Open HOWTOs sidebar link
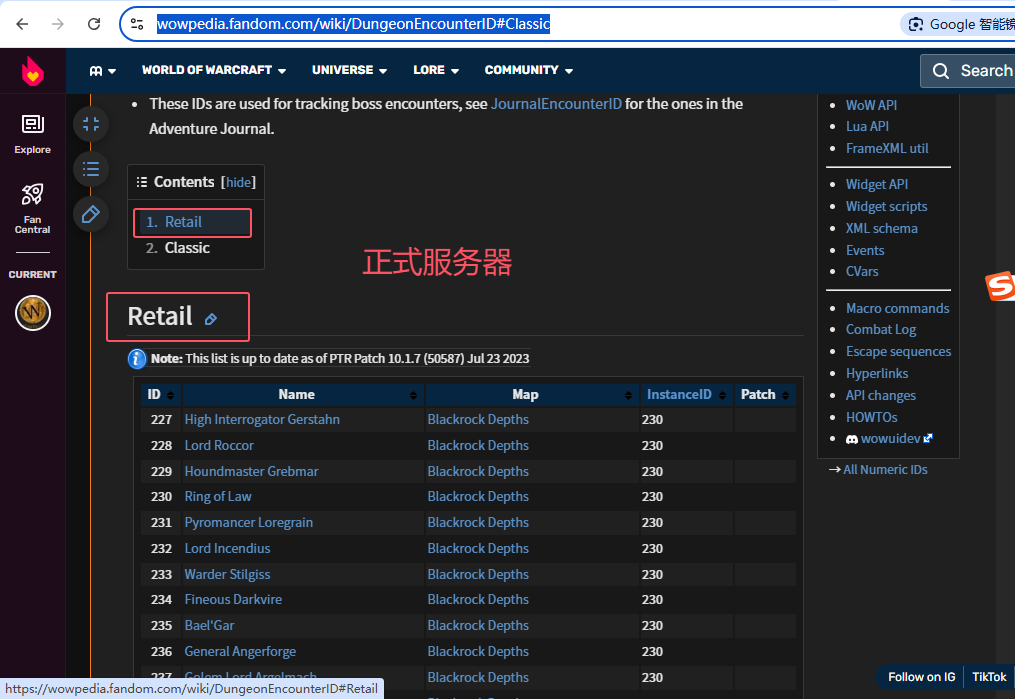 click(871, 417)
